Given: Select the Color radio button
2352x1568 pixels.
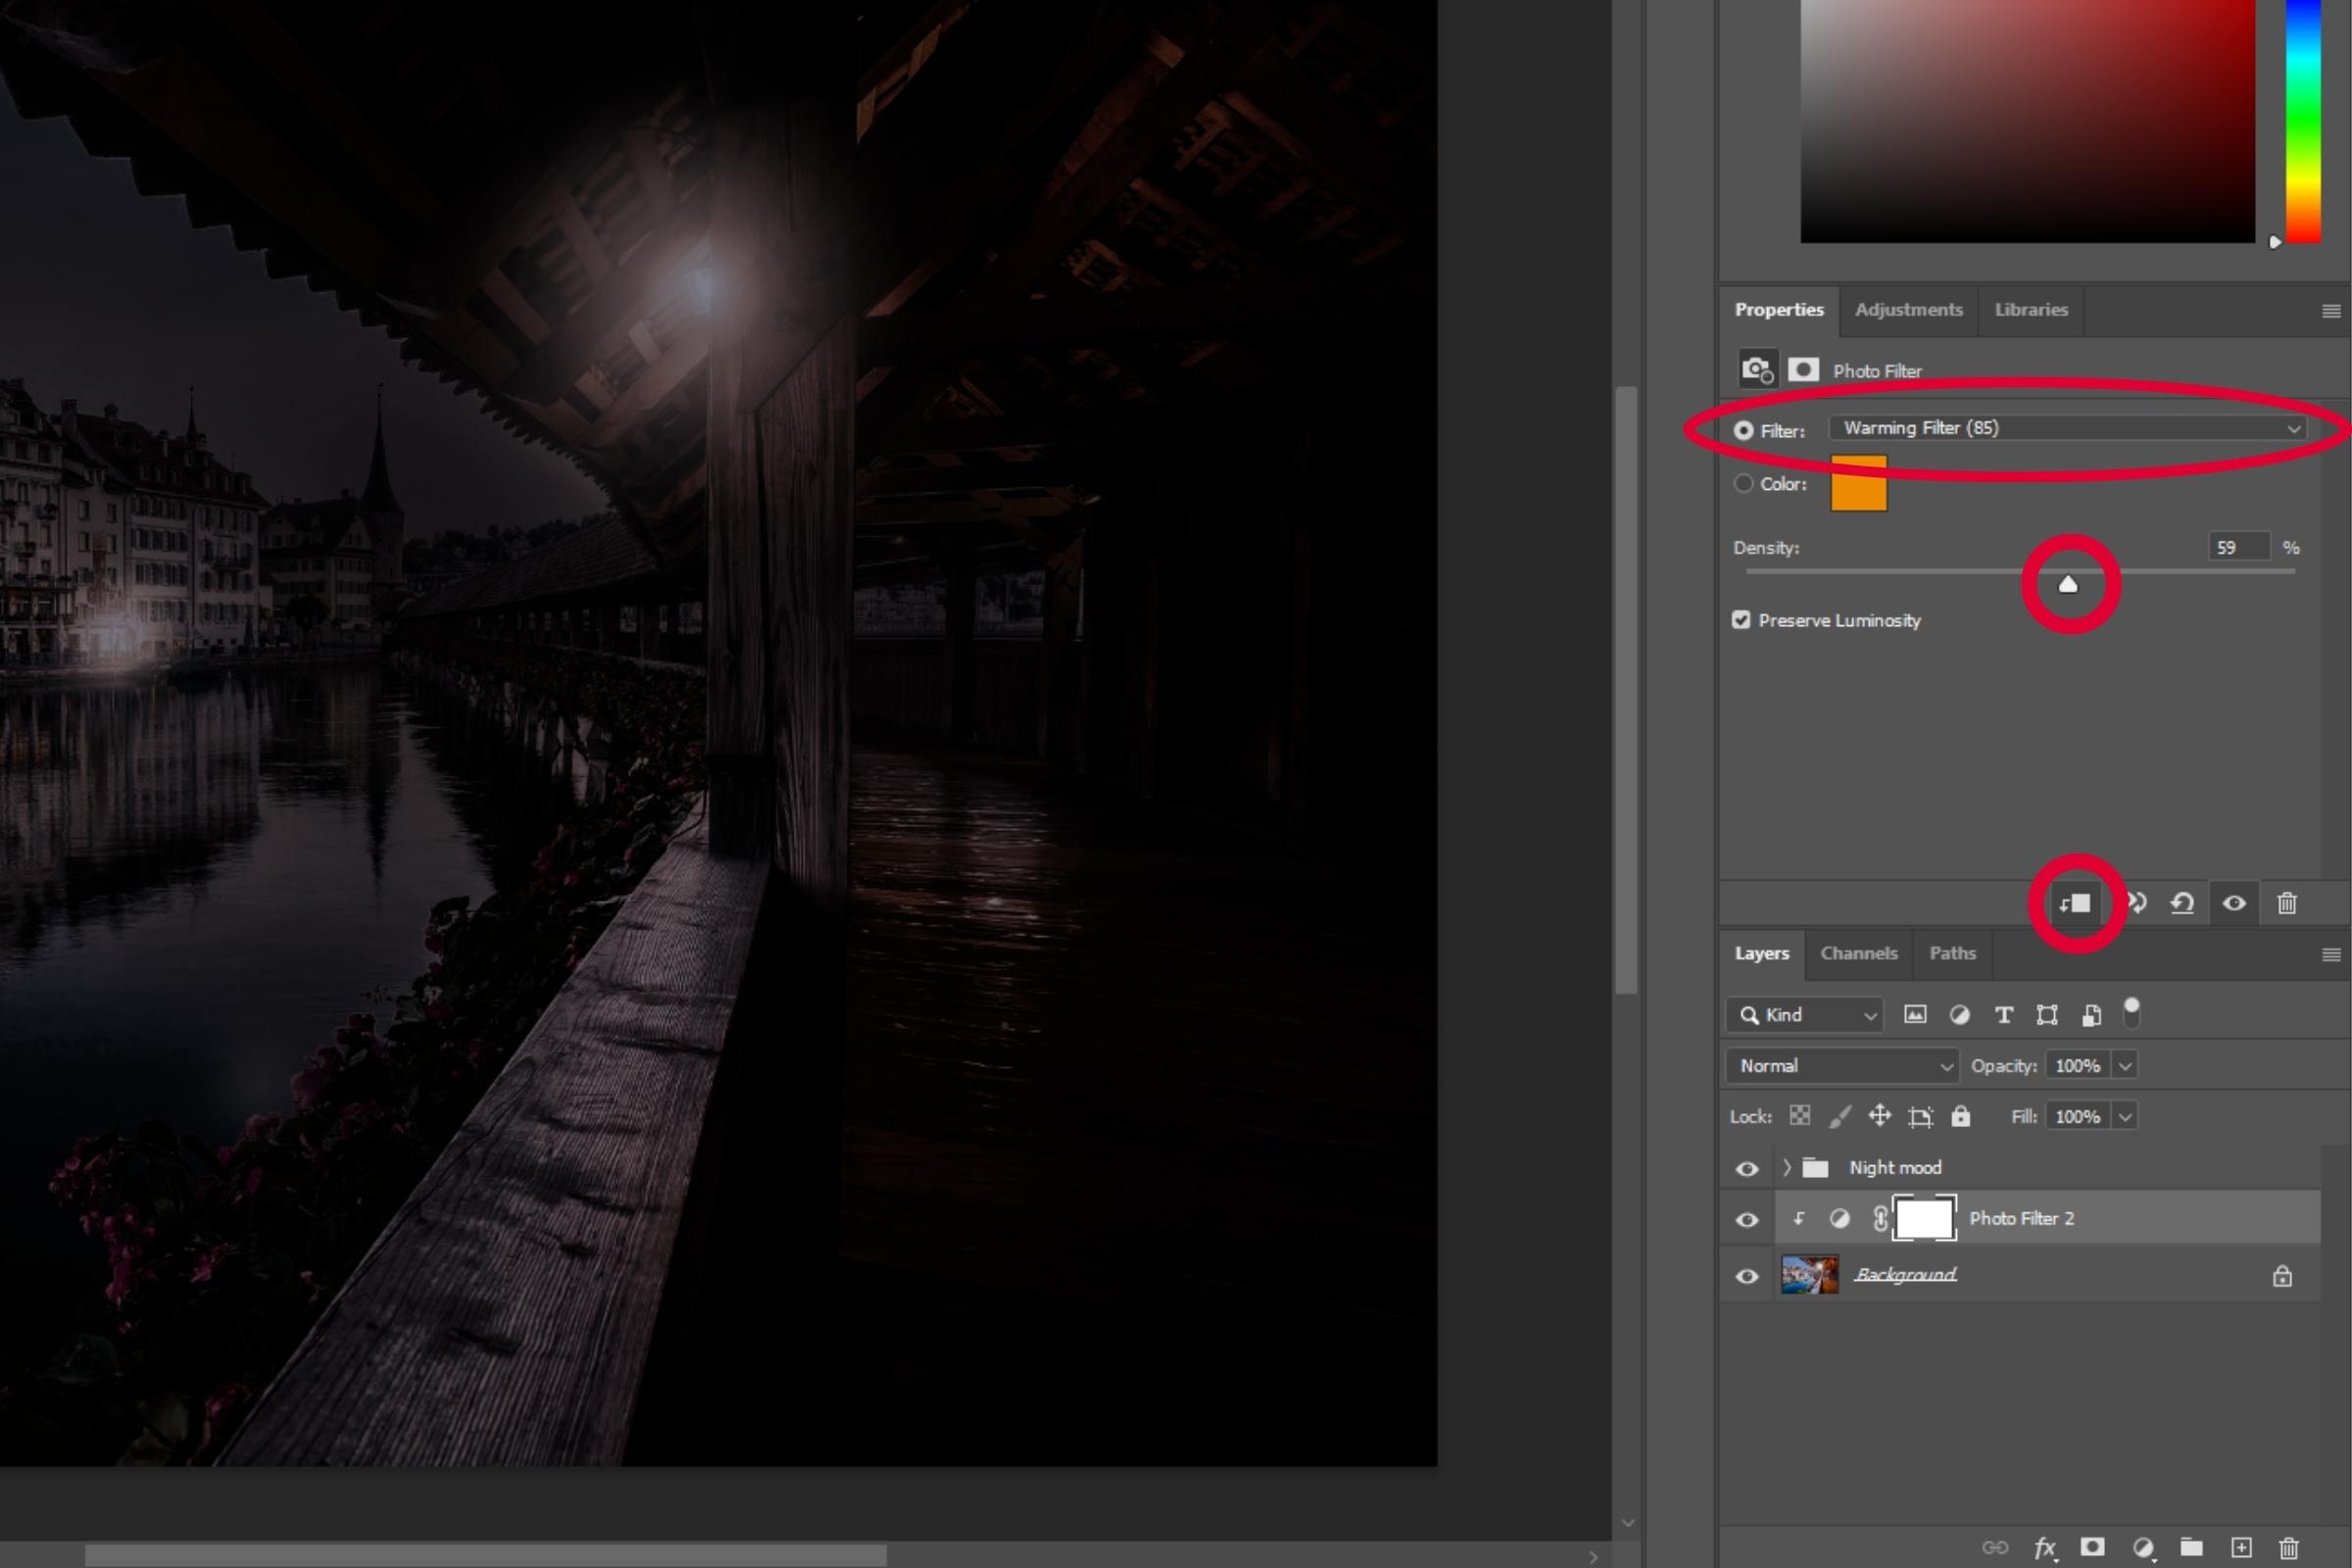Looking at the screenshot, I should [x=1744, y=484].
